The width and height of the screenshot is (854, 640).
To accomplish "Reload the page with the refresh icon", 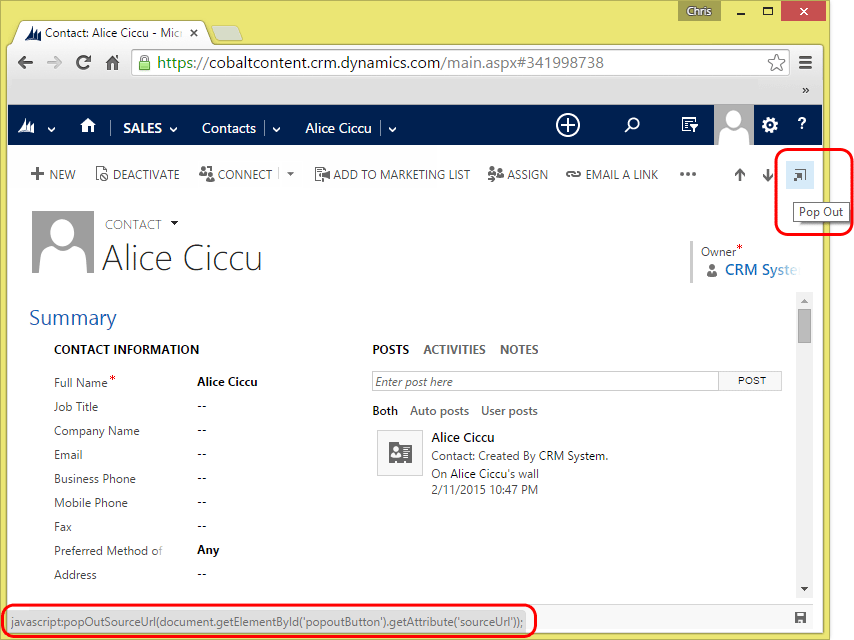I will (83, 63).
